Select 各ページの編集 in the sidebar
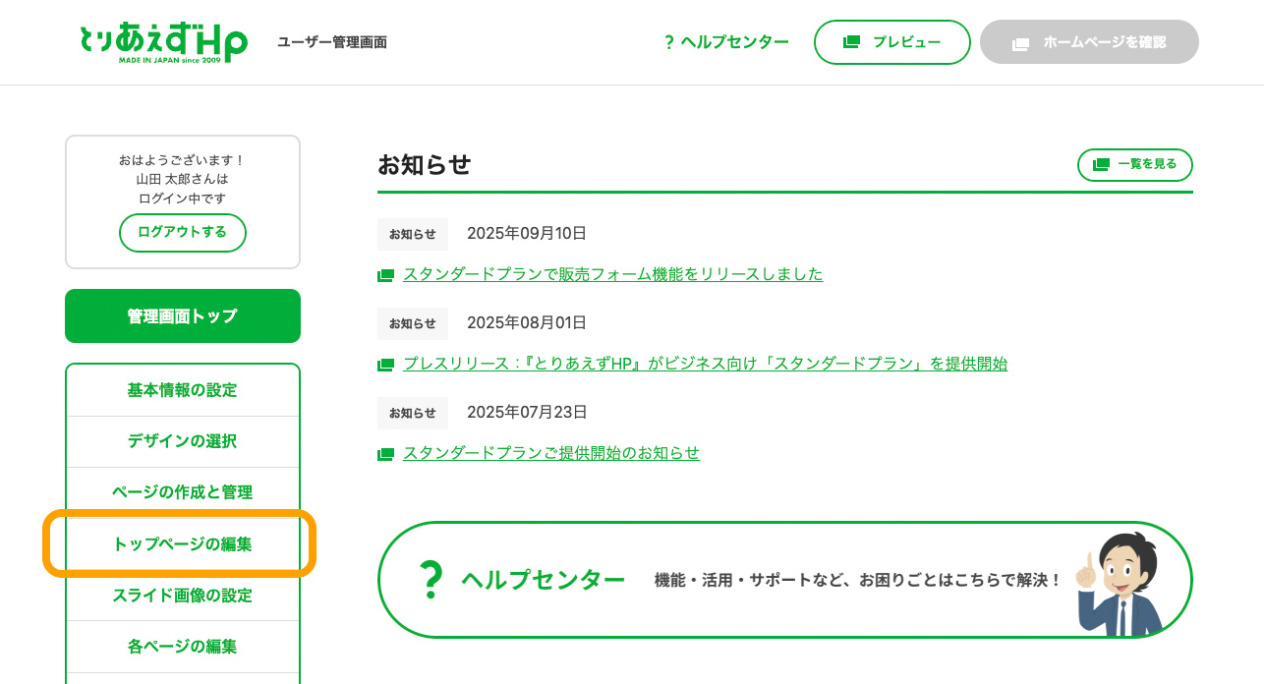 pyautogui.click(x=182, y=646)
